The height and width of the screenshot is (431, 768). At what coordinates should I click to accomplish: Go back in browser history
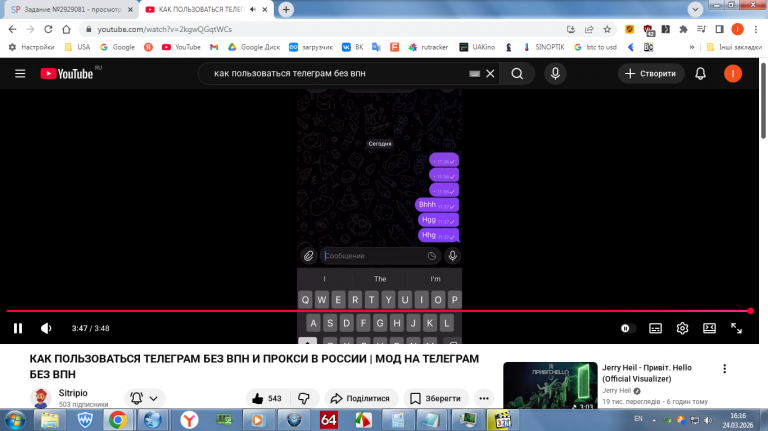[12, 29]
